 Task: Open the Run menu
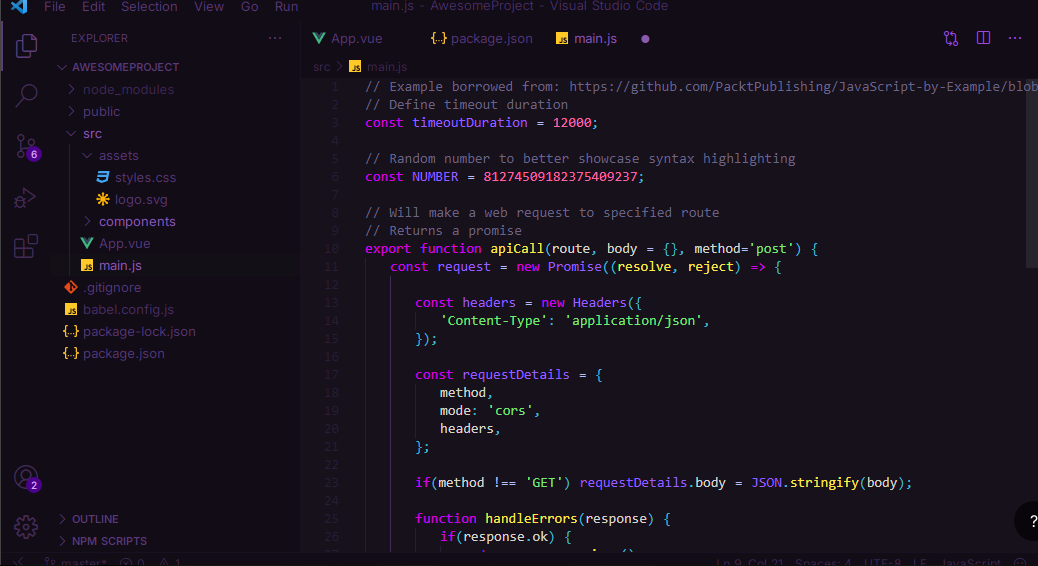[x=286, y=7]
